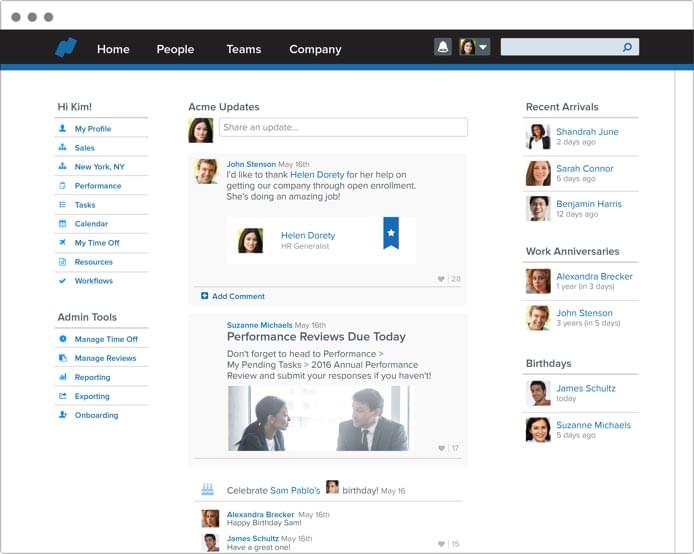Like the birthday post with heart
The height and width of the screenshot is (554, 694).
tap(441, 544)
